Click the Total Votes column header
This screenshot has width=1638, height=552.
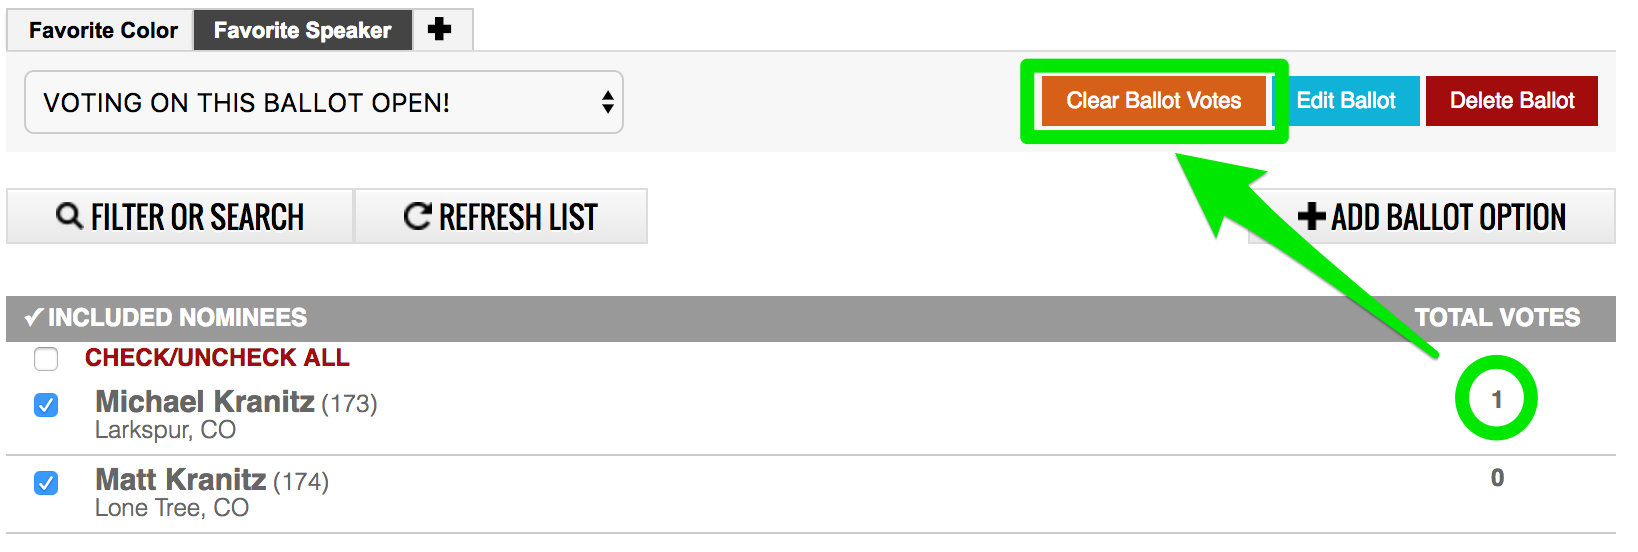click(1497, 317)
